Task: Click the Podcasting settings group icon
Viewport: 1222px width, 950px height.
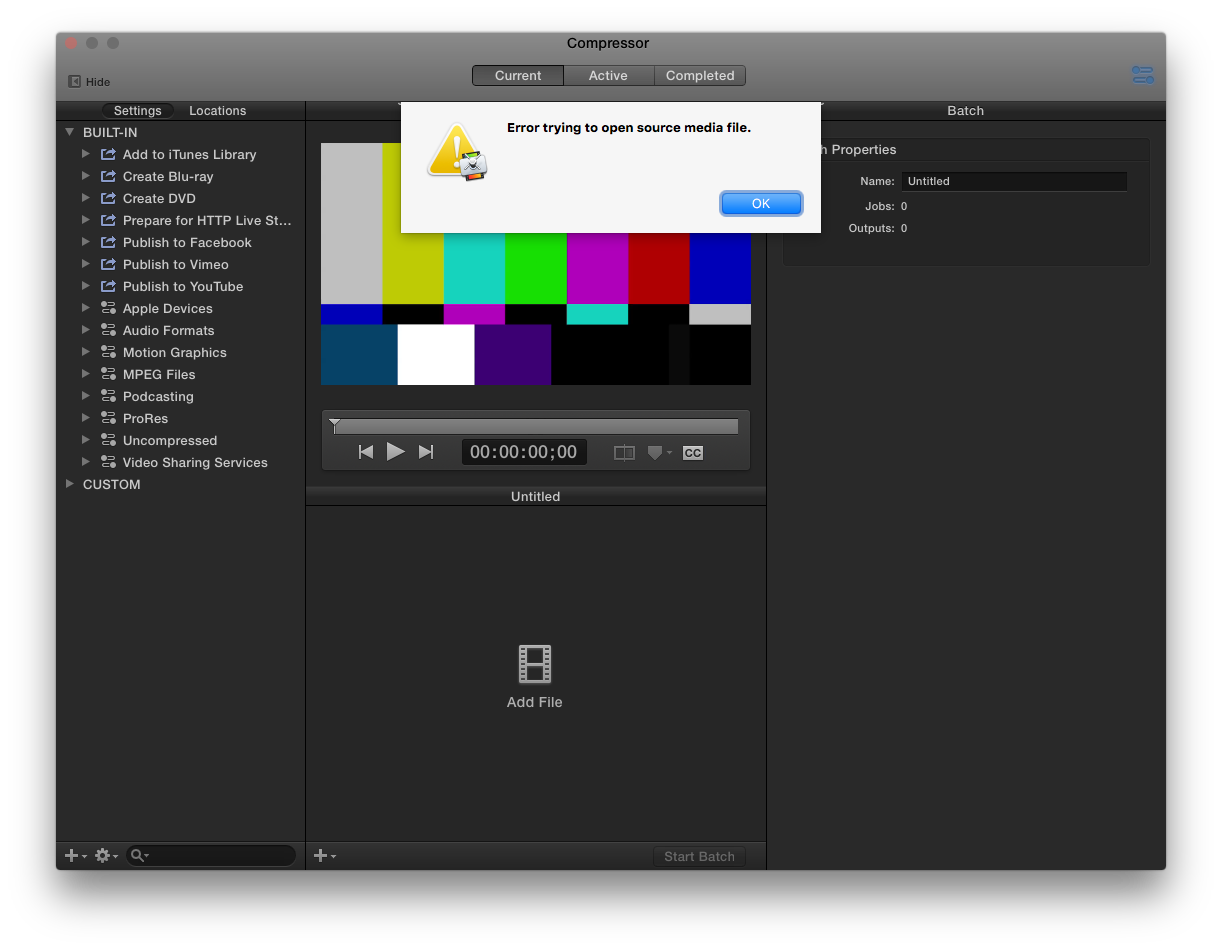Action: 109,396
